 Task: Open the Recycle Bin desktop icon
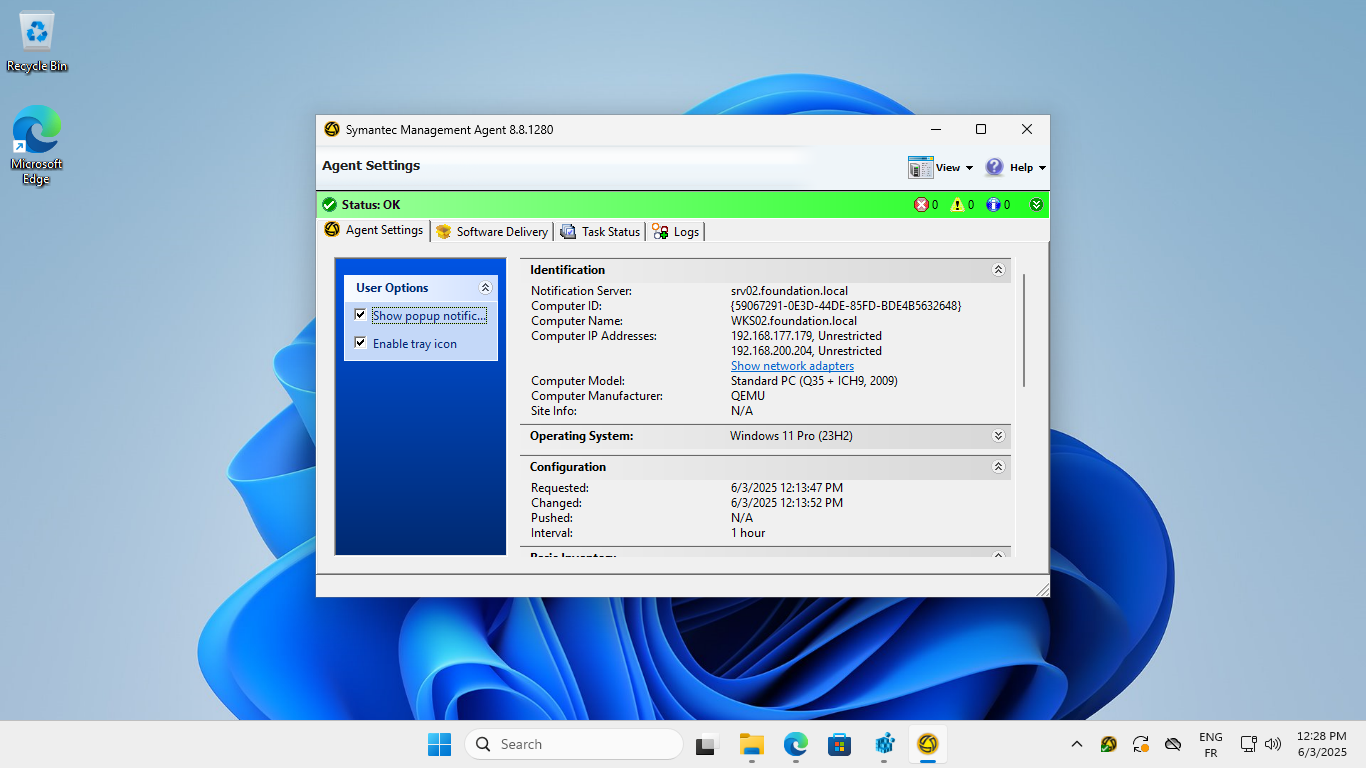coord(37,42)
